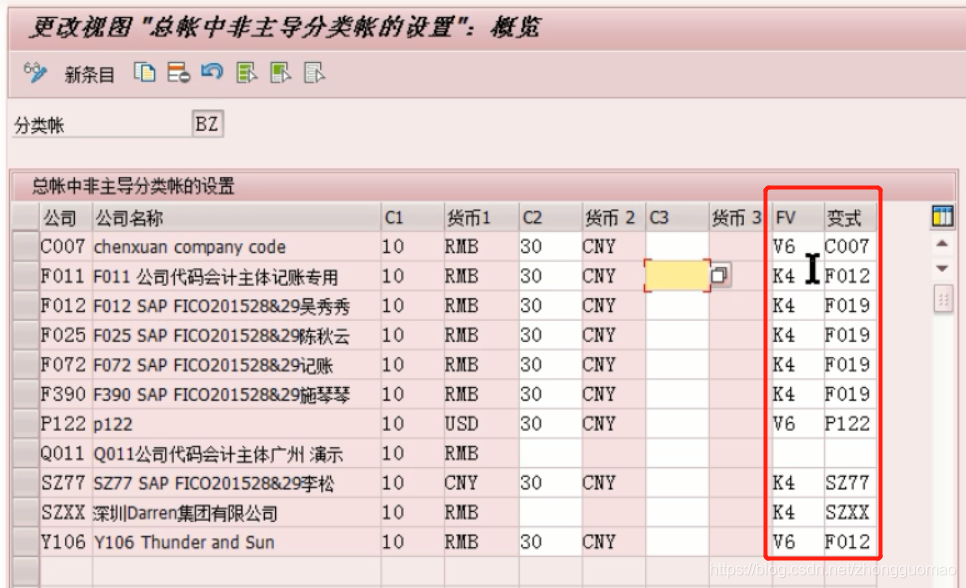This screenshot has width=966, height=588.
Task: Click the Select All toolbar icon
Action: pos(246,73)
